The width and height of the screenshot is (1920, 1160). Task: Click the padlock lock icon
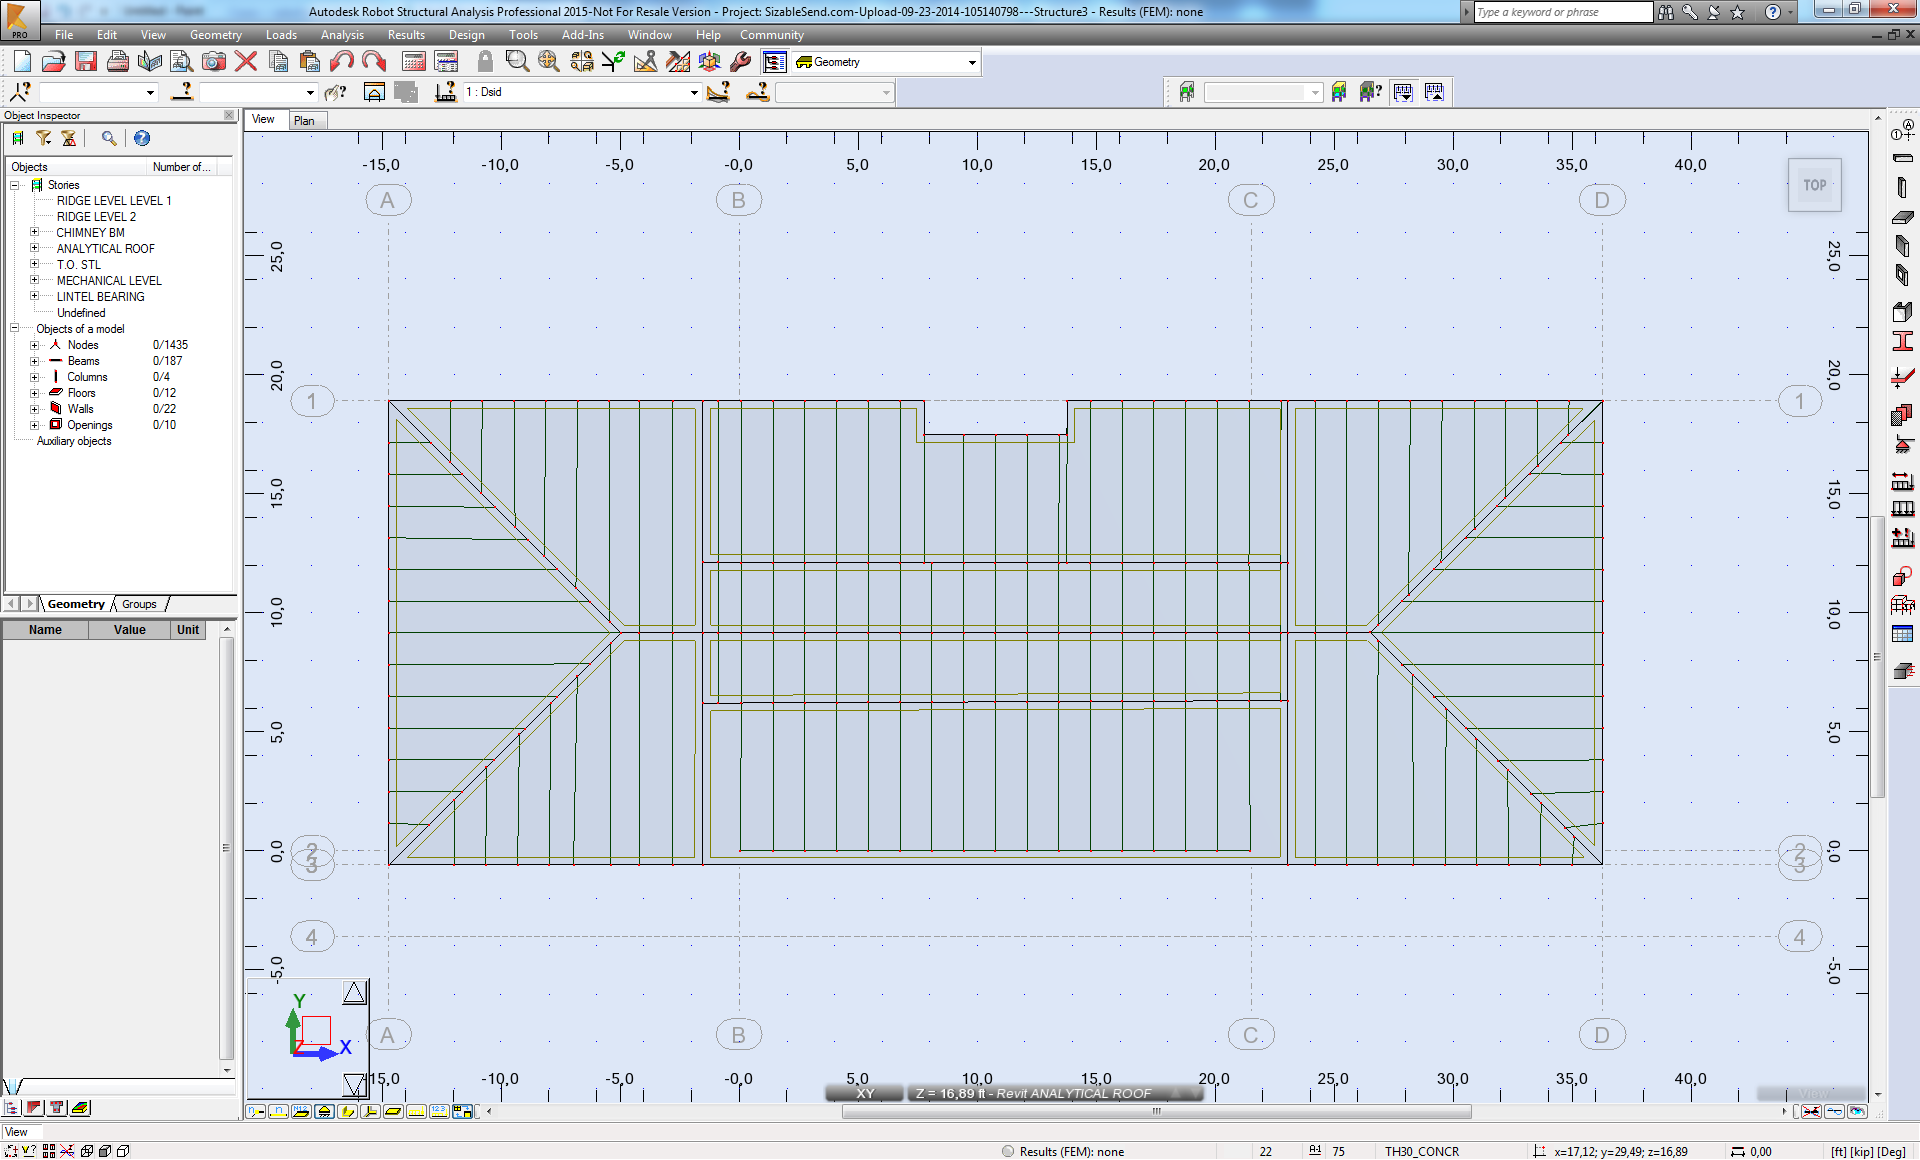[485, 62]
